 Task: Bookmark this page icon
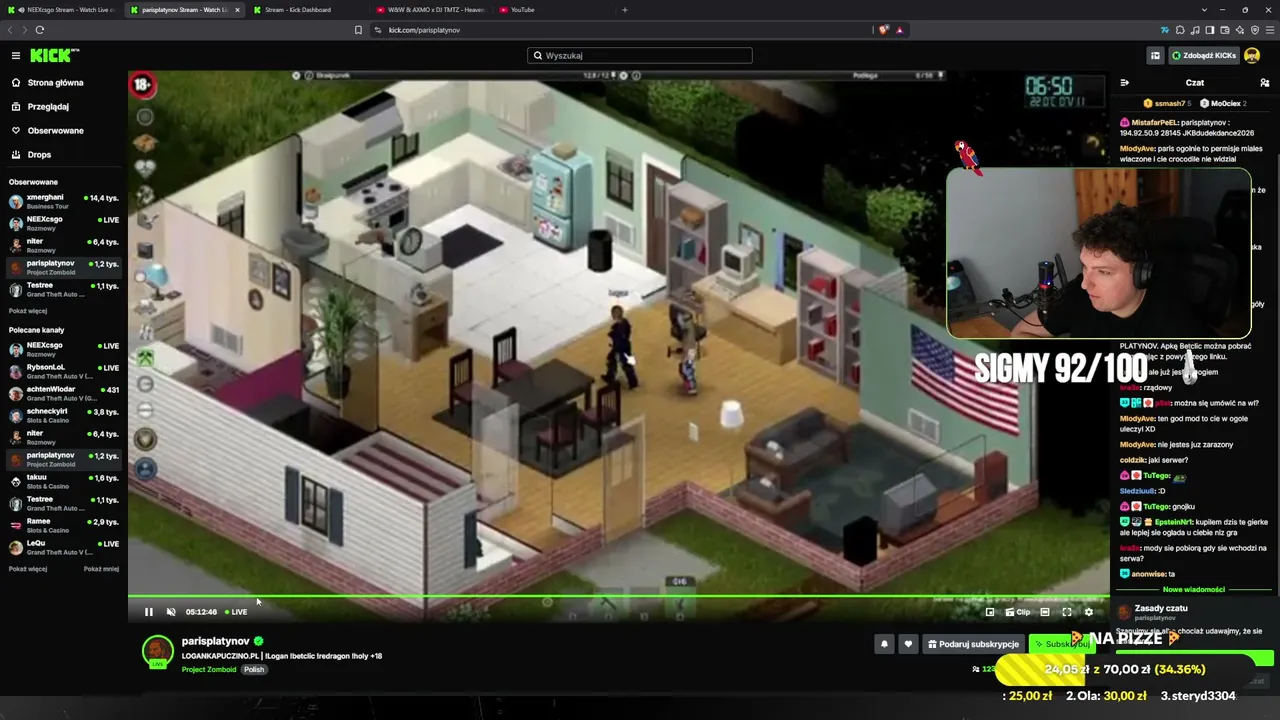coord(358,30)
